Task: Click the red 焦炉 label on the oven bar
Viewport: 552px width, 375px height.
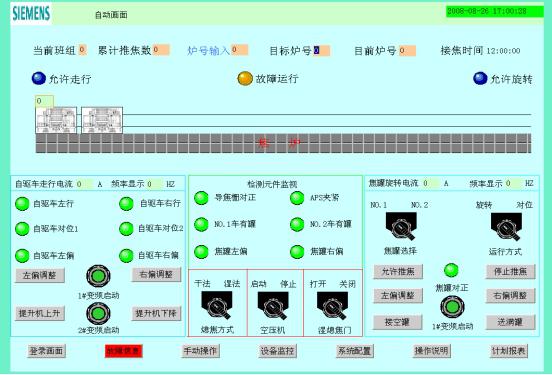Action: [279, 143]
